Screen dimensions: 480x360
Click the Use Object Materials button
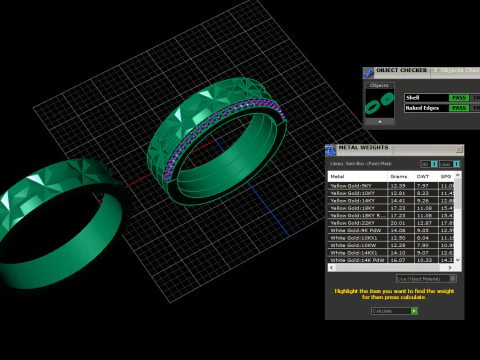click(x=426, y=279)
